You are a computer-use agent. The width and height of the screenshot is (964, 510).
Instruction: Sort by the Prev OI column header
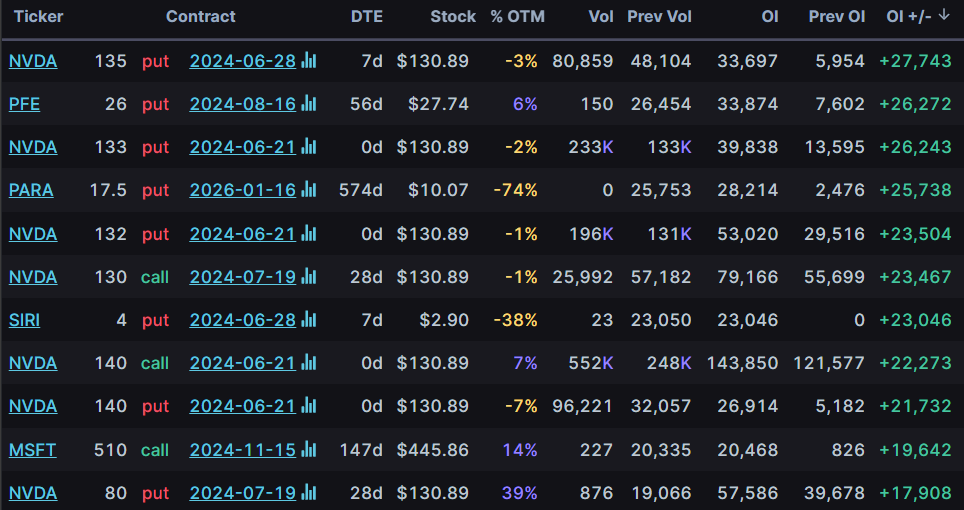coord(837,16)
